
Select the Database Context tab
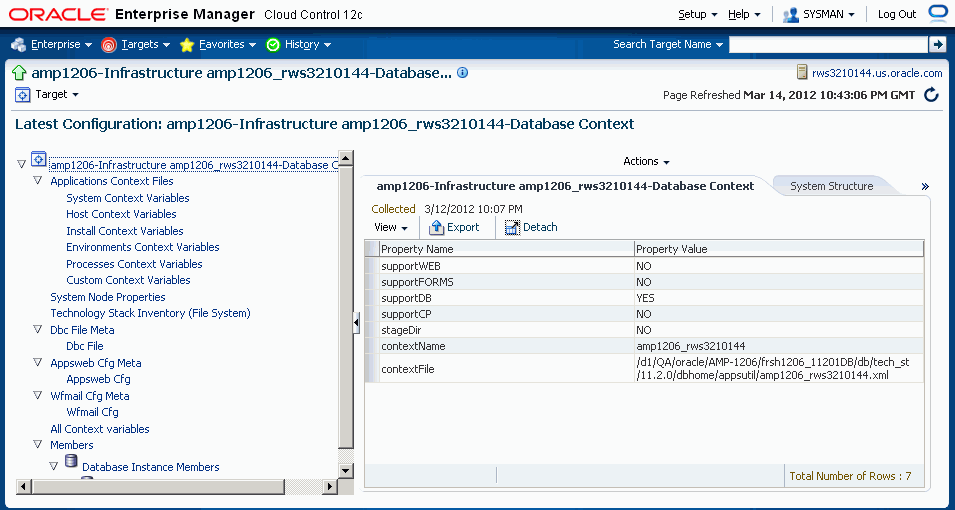(x=565, y=186)
